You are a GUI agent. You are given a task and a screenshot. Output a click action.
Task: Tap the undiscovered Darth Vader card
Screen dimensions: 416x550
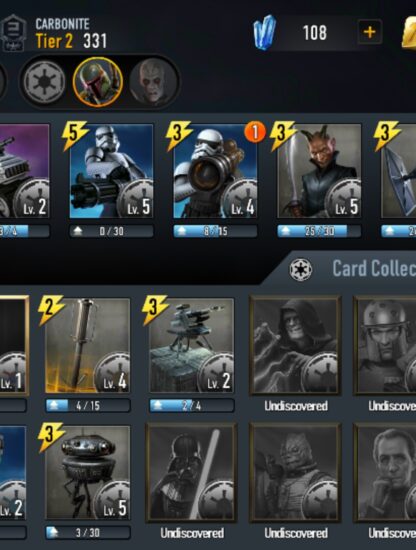(x=192, y=472)
